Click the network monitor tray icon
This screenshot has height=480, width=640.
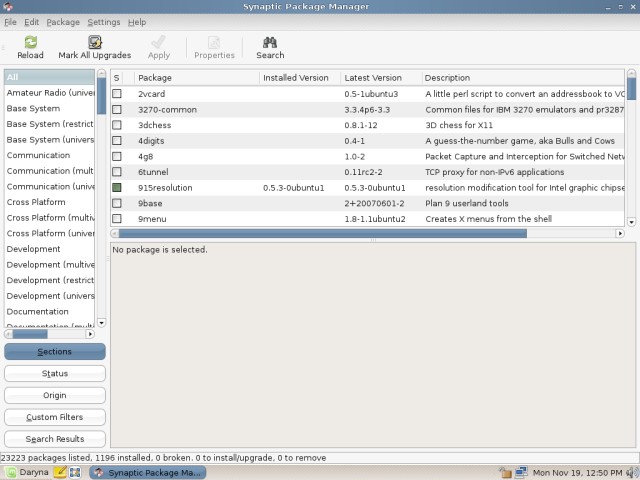[521, 472]
